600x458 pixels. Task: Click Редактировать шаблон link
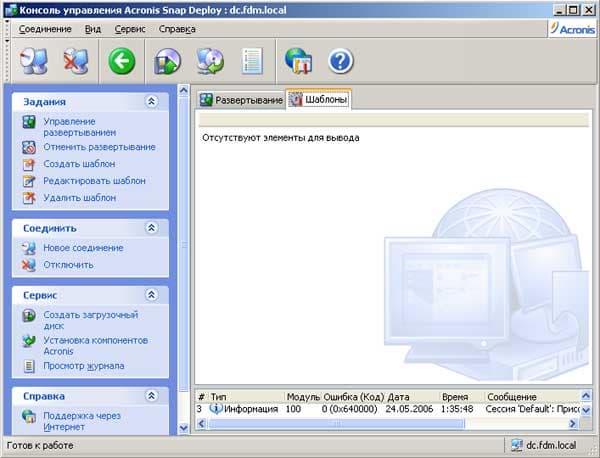point(95,181)
